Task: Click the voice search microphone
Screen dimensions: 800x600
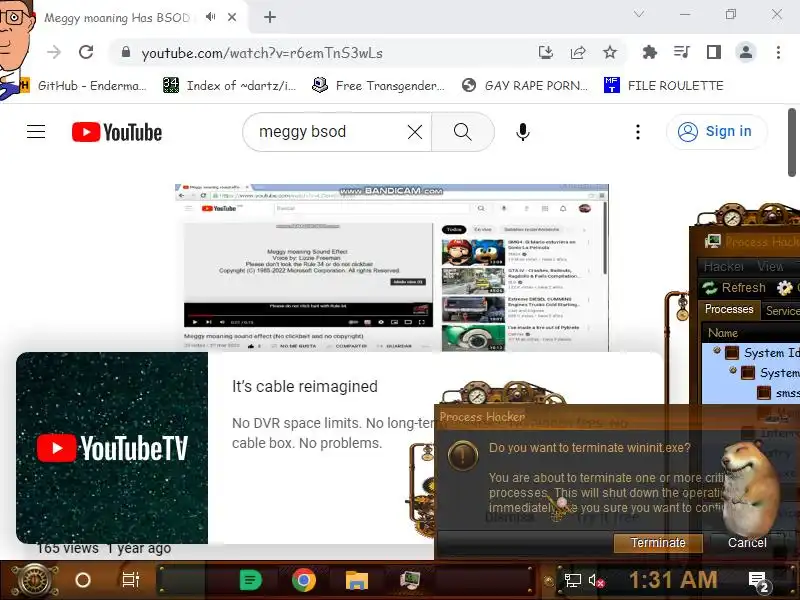Action: 522,132
